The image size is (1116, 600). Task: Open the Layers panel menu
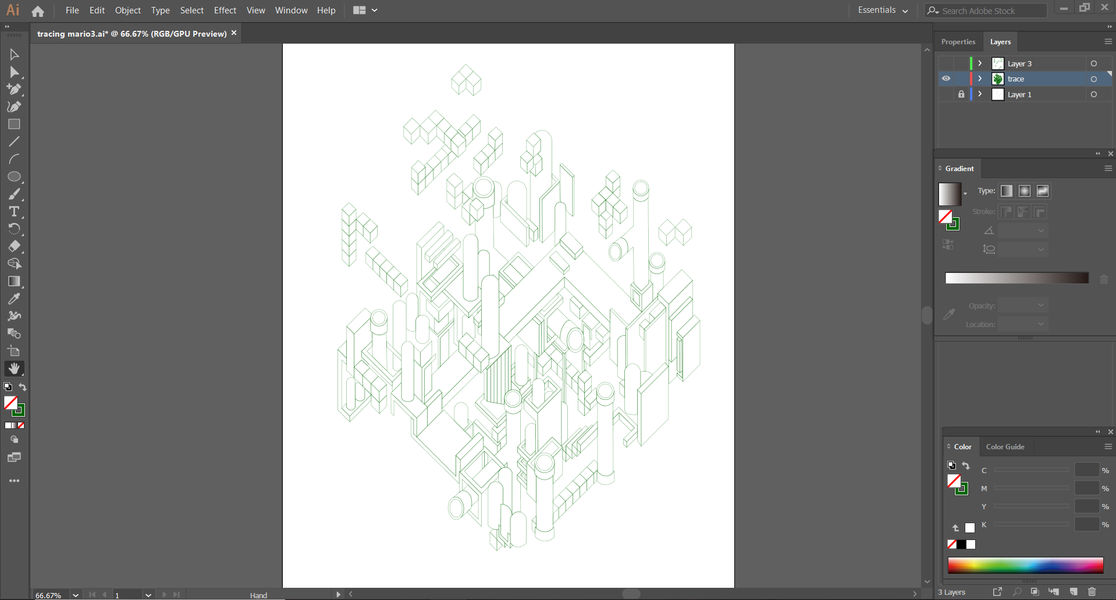1108,42
